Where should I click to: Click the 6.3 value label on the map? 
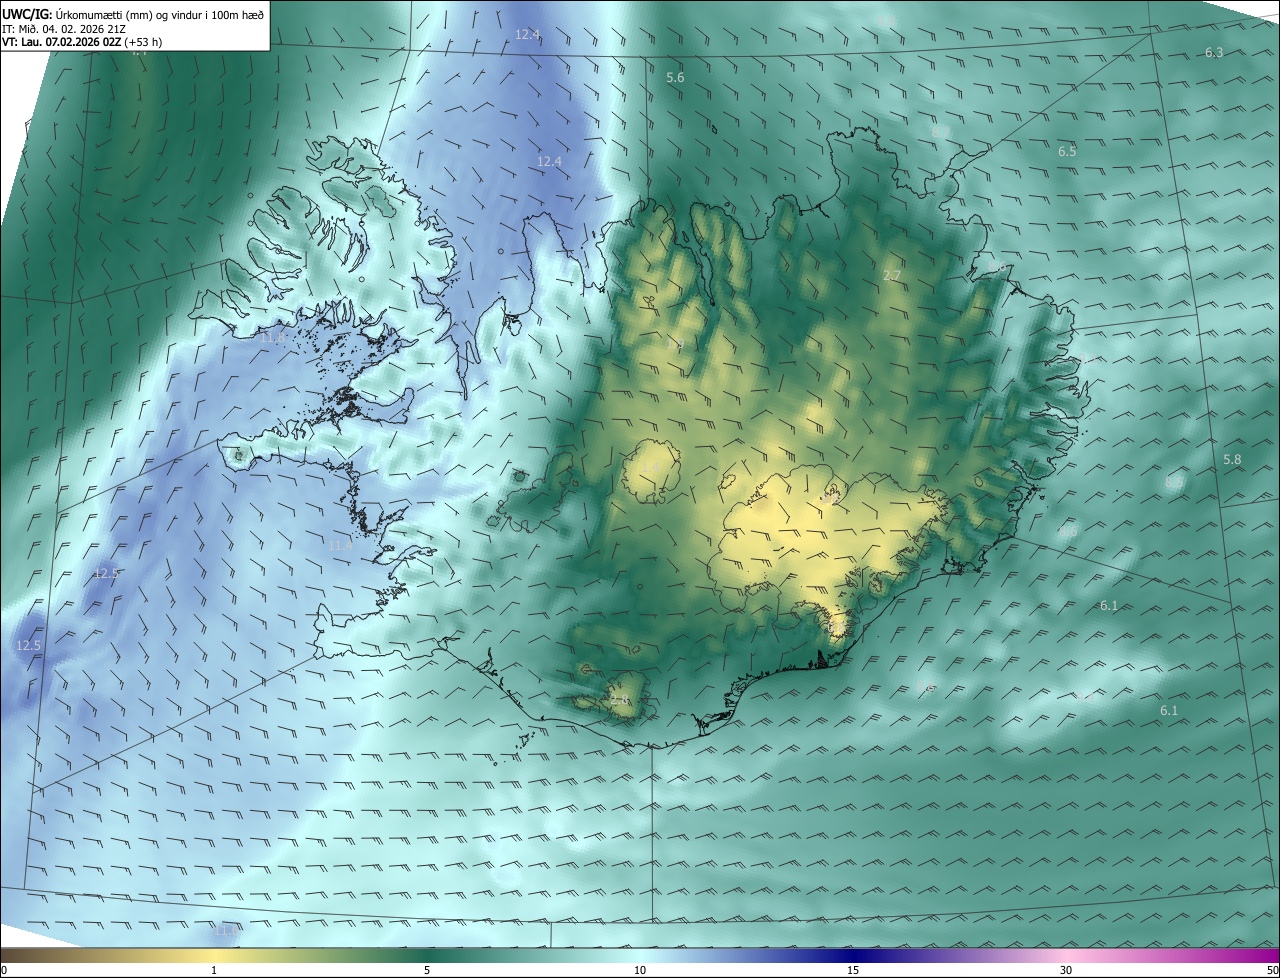point(1213,52)
